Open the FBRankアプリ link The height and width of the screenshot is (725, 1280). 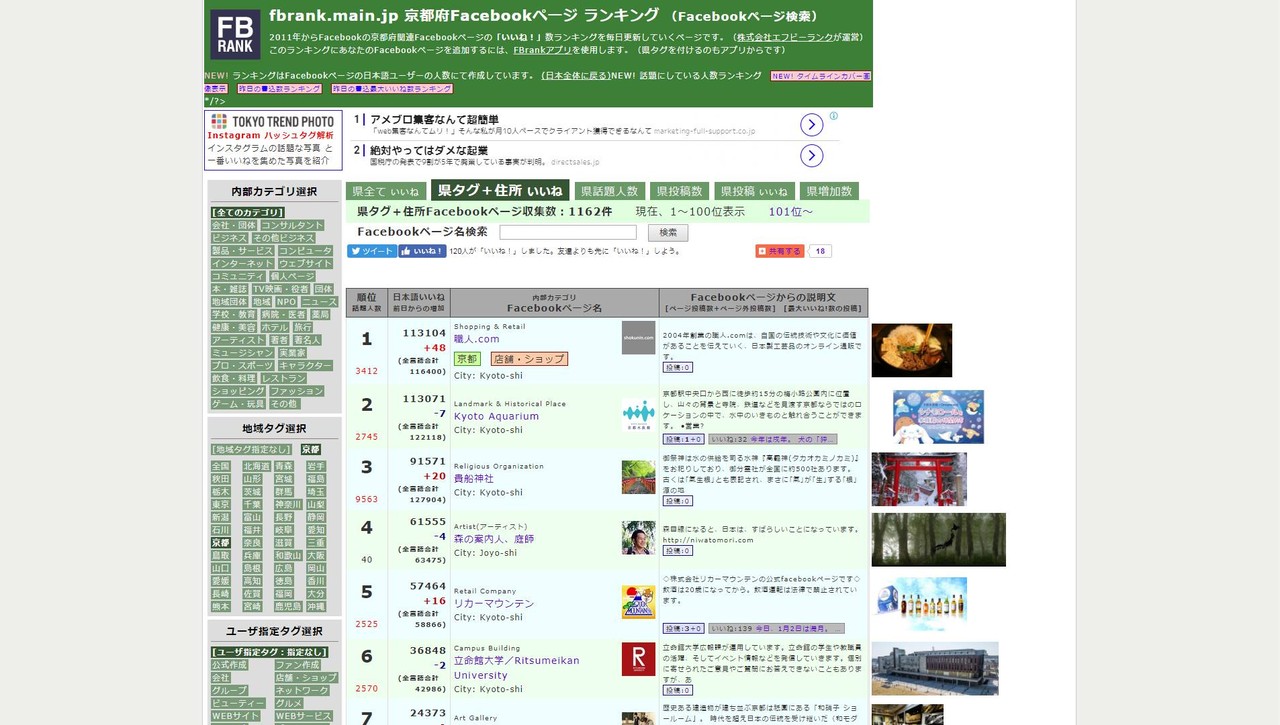point(541,50)
